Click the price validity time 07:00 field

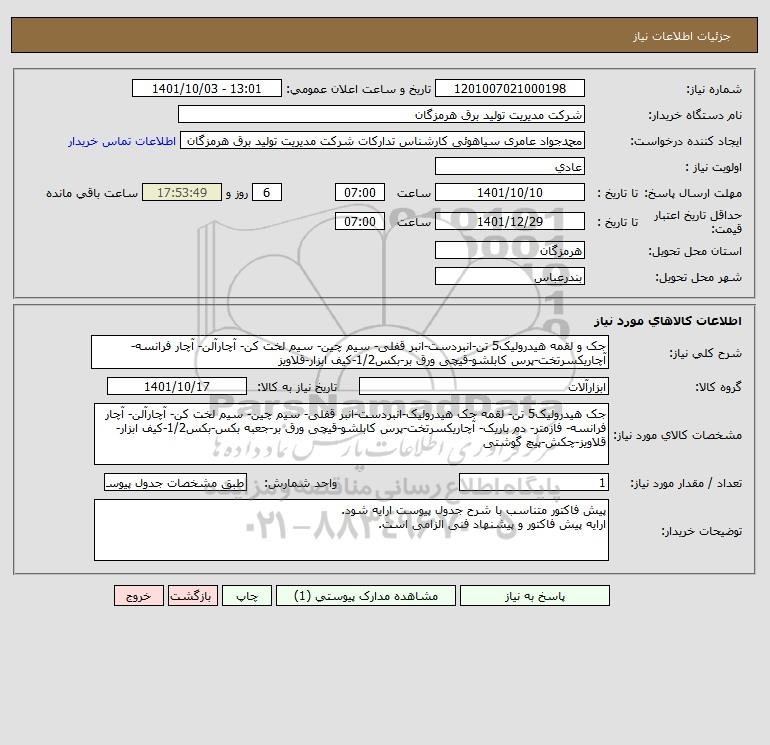click(359, 221)
